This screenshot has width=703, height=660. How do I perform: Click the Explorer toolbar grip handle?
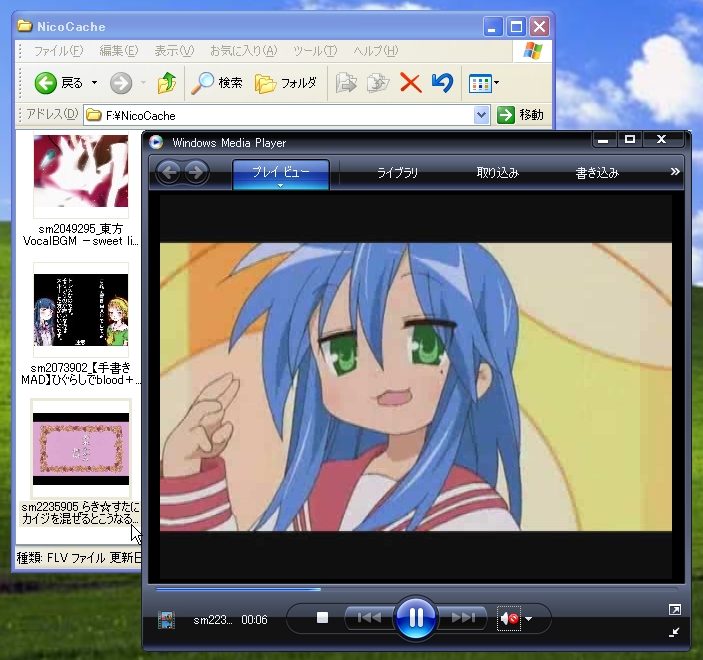pyautogui.click(x=20, y=83)
